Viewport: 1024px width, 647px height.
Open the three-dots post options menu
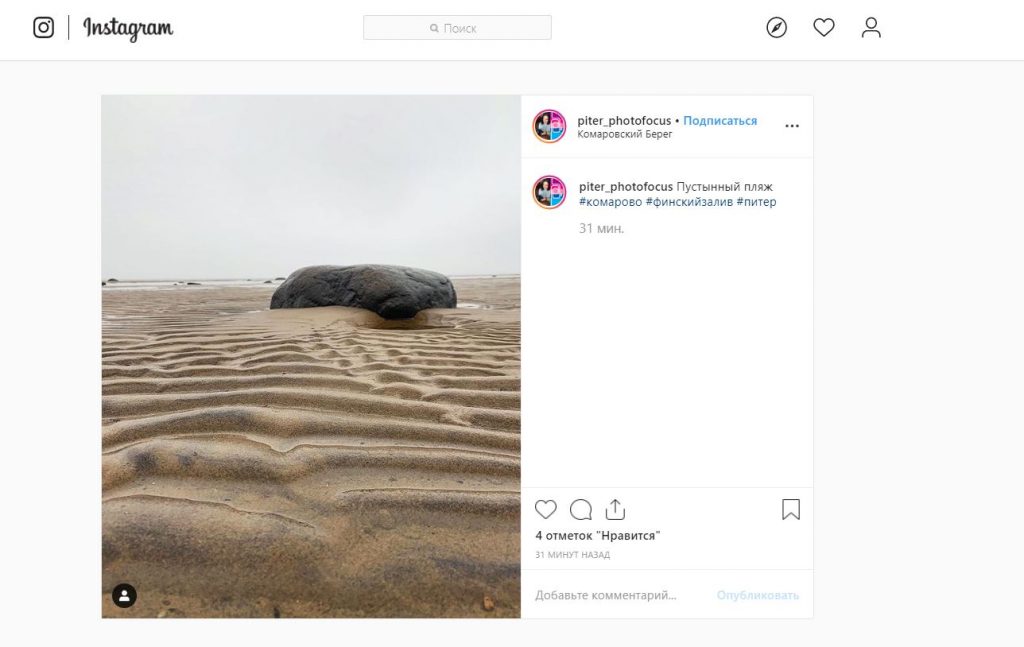[x=792, y=126]
